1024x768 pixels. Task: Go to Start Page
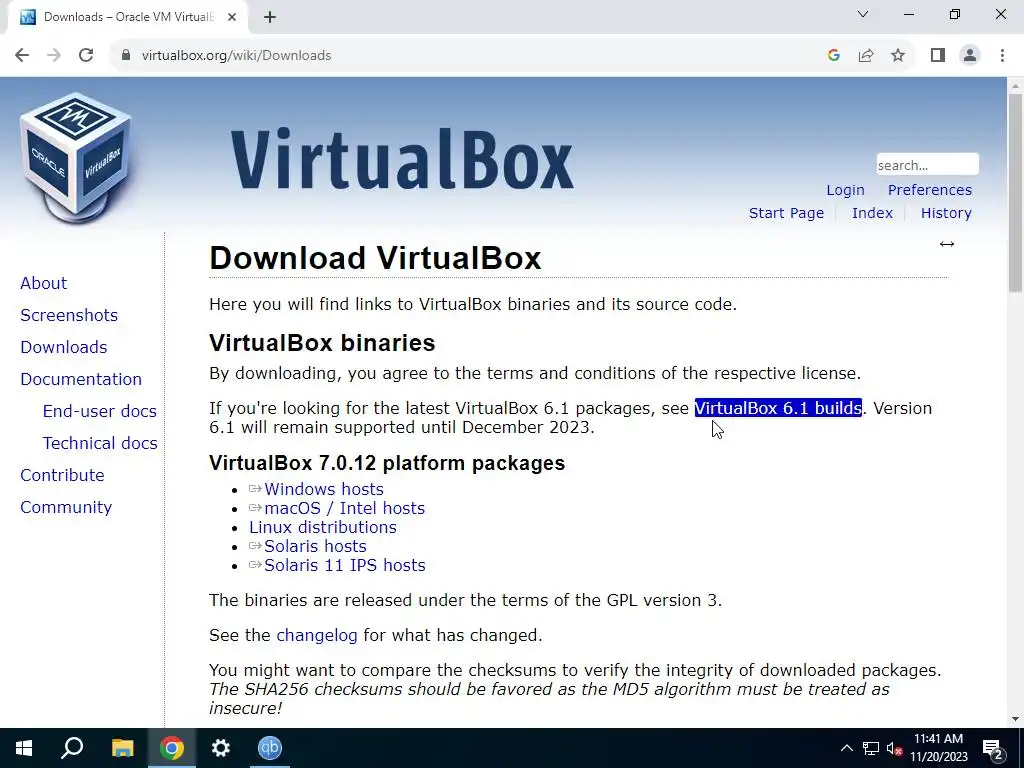tap(786, 213)
